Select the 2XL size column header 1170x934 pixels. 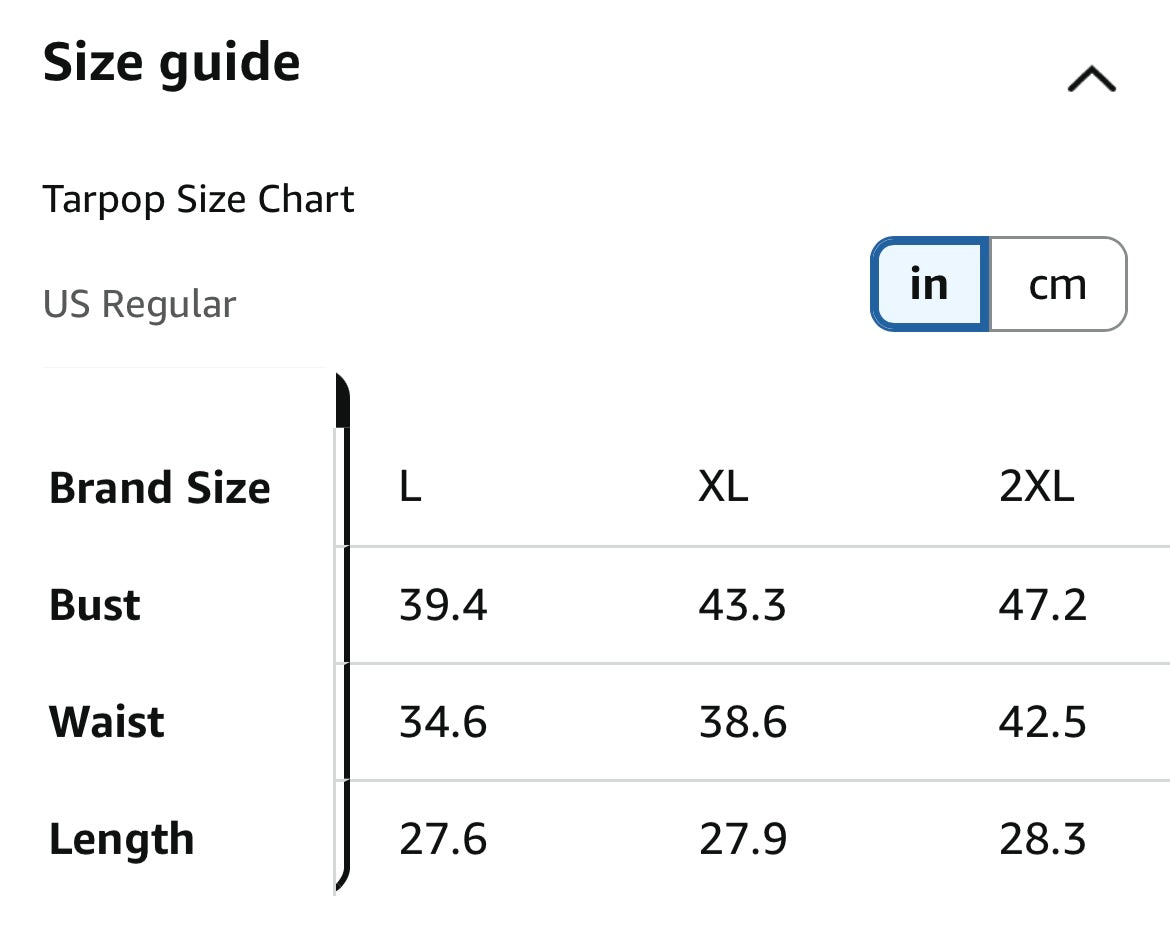point(1037,487)
